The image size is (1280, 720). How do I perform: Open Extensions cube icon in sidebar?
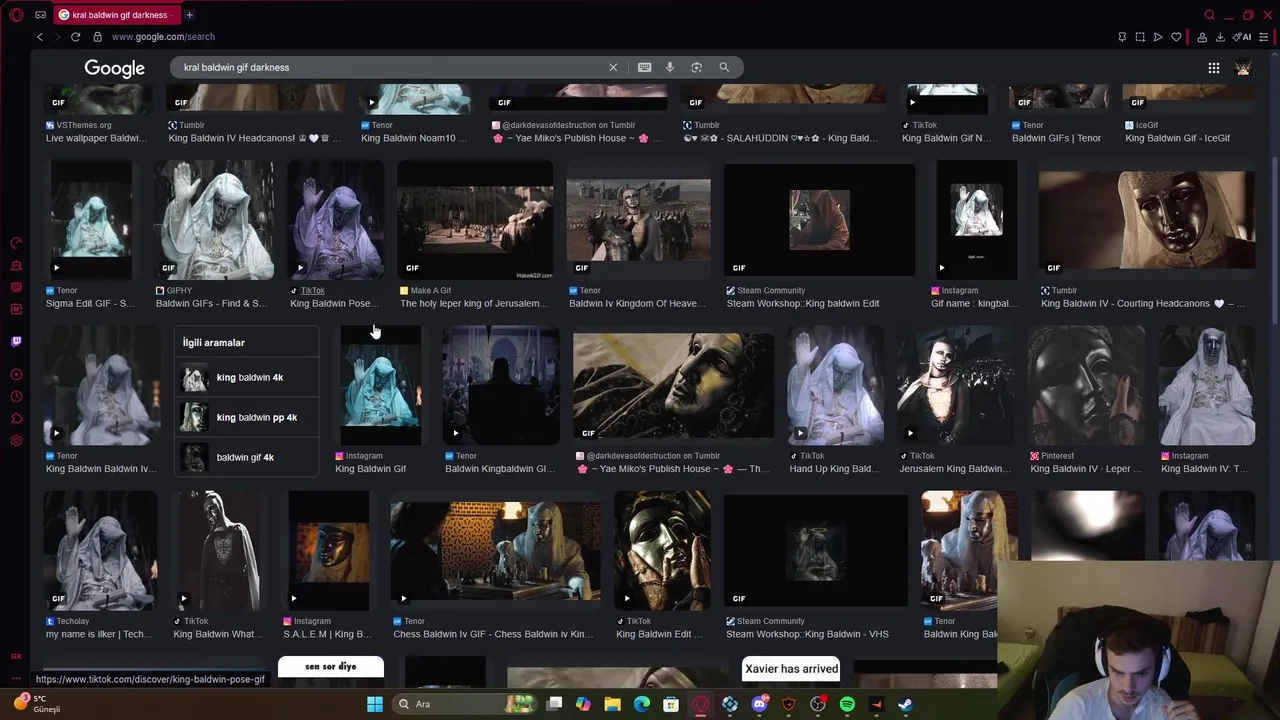coord(16,419)
